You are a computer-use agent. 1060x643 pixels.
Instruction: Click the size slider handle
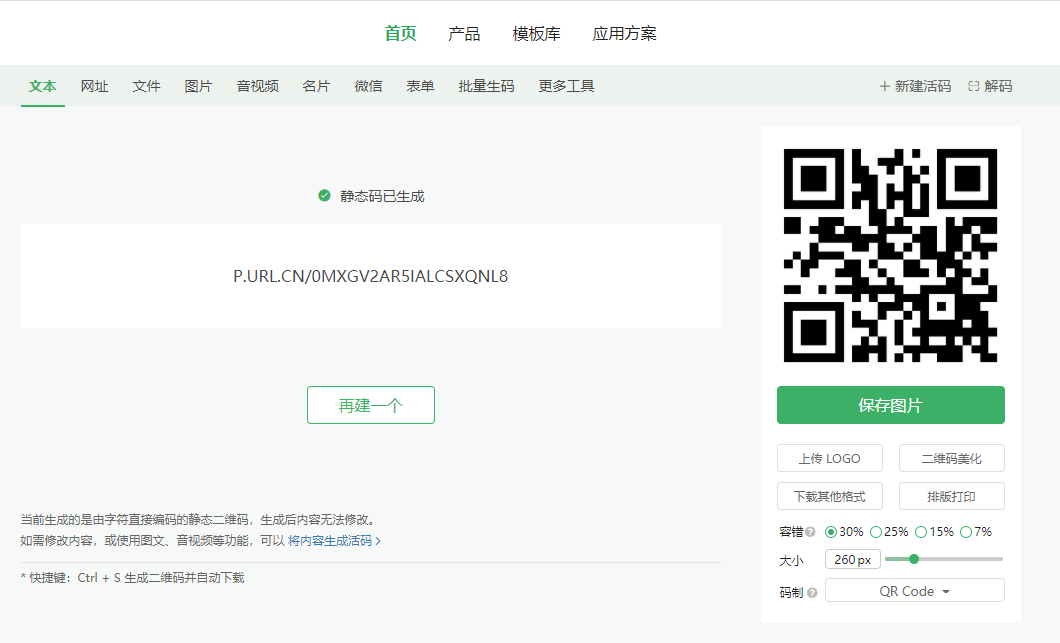pyautogui.click(x=914, y=559)
